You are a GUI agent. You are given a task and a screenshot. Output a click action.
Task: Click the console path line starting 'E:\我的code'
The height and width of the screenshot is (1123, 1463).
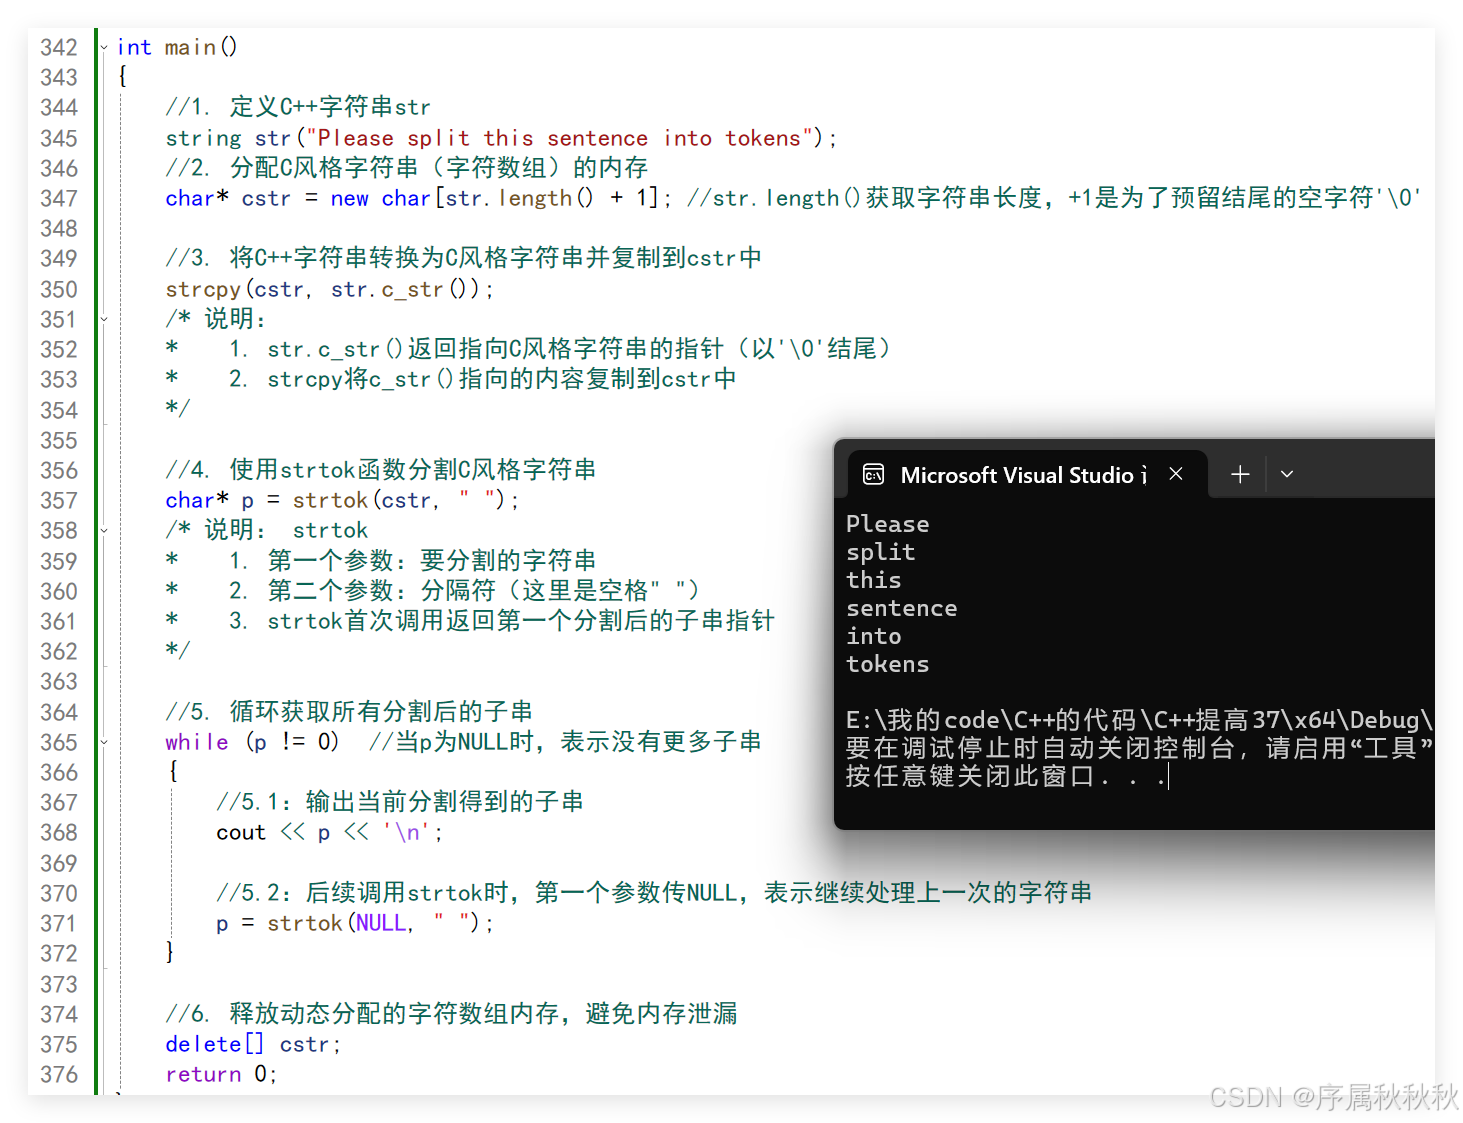coord(1140,720)
